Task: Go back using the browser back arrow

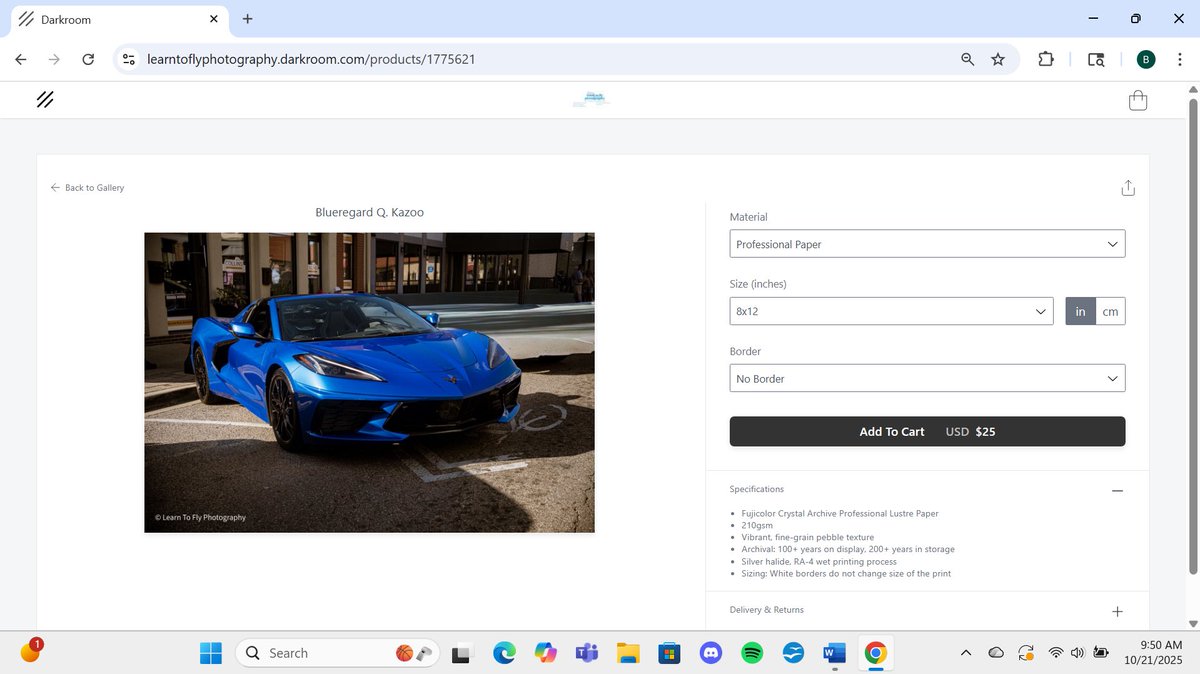Action: 21,59
